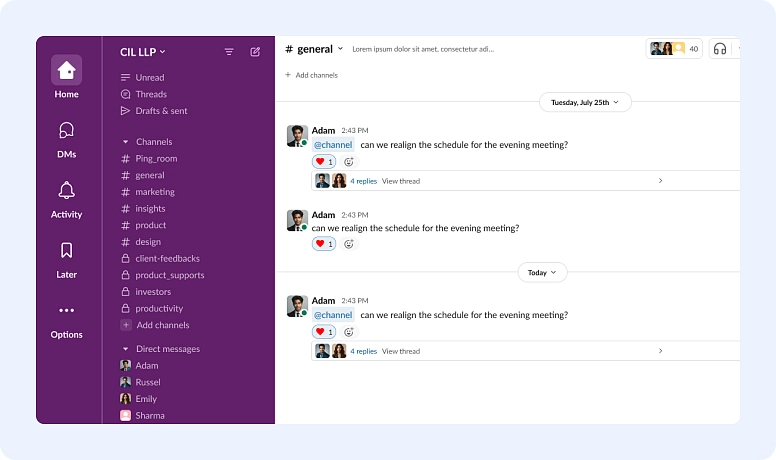Collapse the Direct messages section
Image resolution: width=776 pixels, height=460 pixels.
[x=125, y=349]
